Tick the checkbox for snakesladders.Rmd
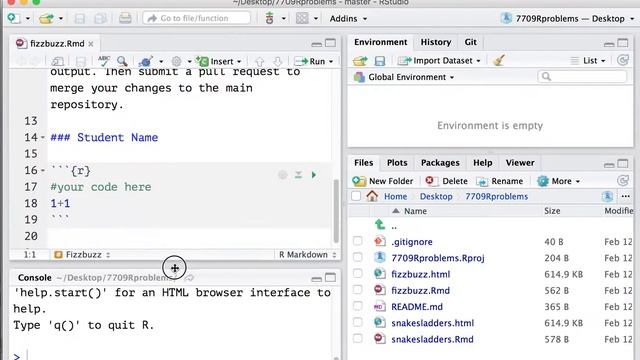This screenshot has width=640, height=360. (x=358, y=338)
